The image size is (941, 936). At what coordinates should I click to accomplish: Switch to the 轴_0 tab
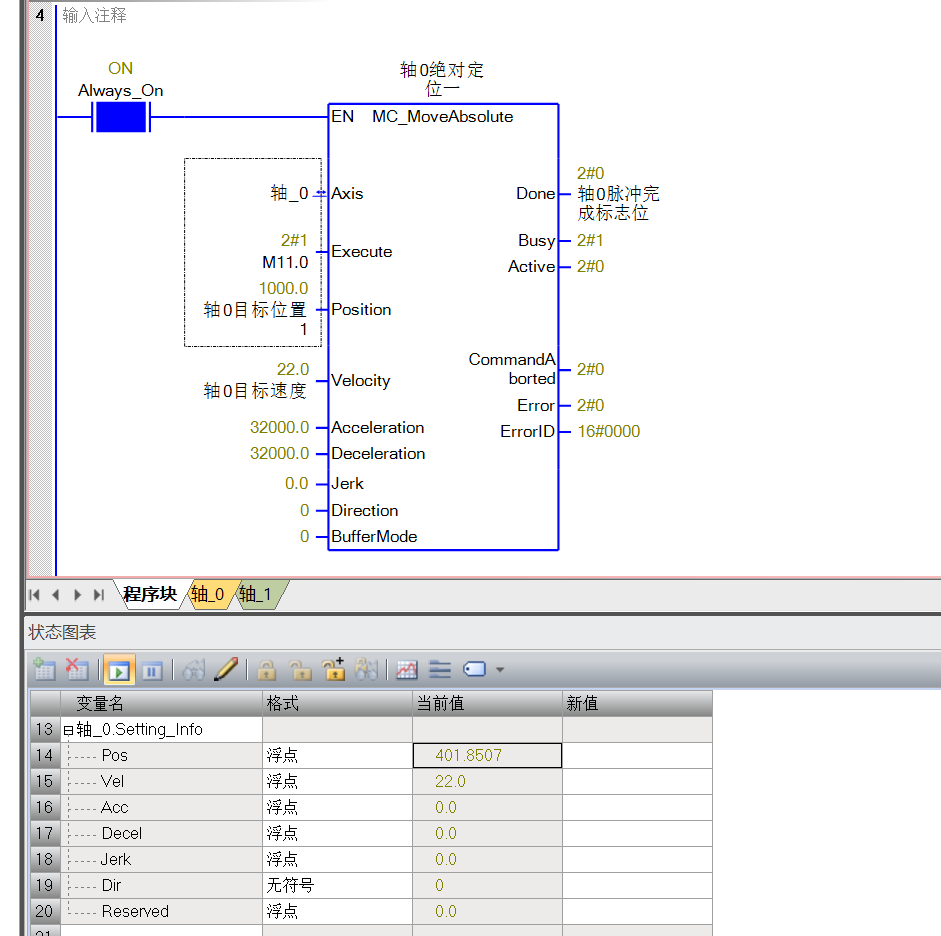(x=208, y=595)
